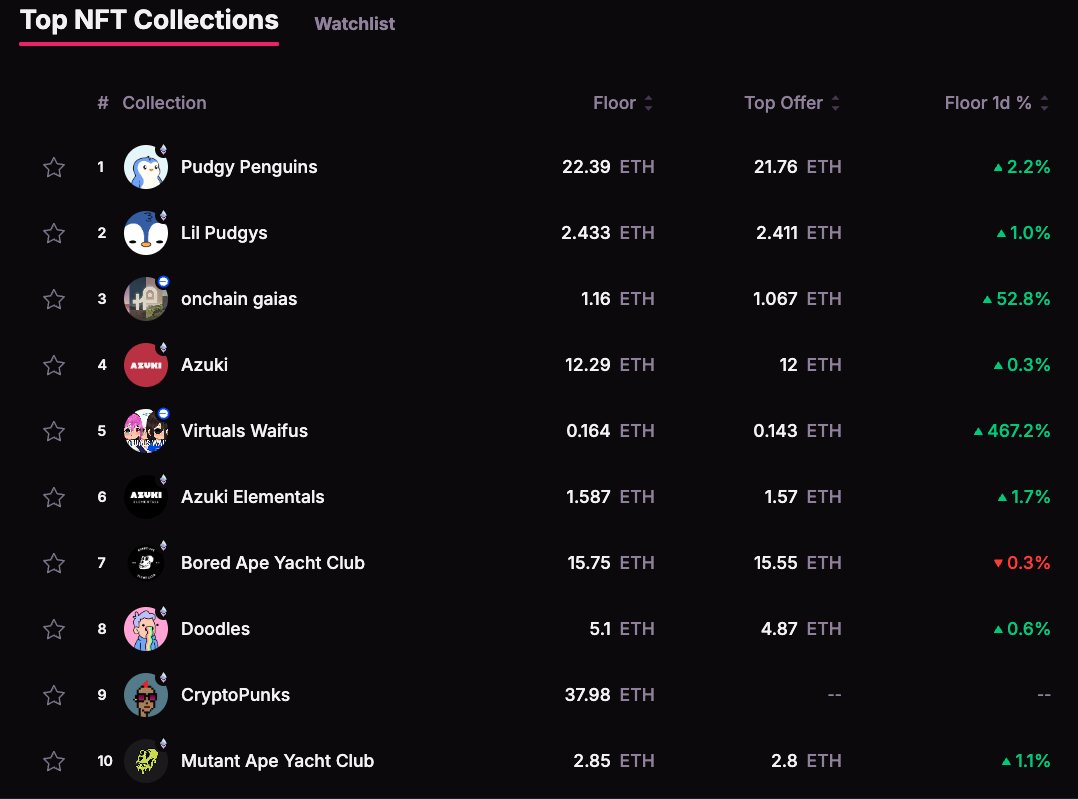Viewport: 1078px width, 799px height.
Task: Open onchain gaias collection name
Action: [239, 299]
